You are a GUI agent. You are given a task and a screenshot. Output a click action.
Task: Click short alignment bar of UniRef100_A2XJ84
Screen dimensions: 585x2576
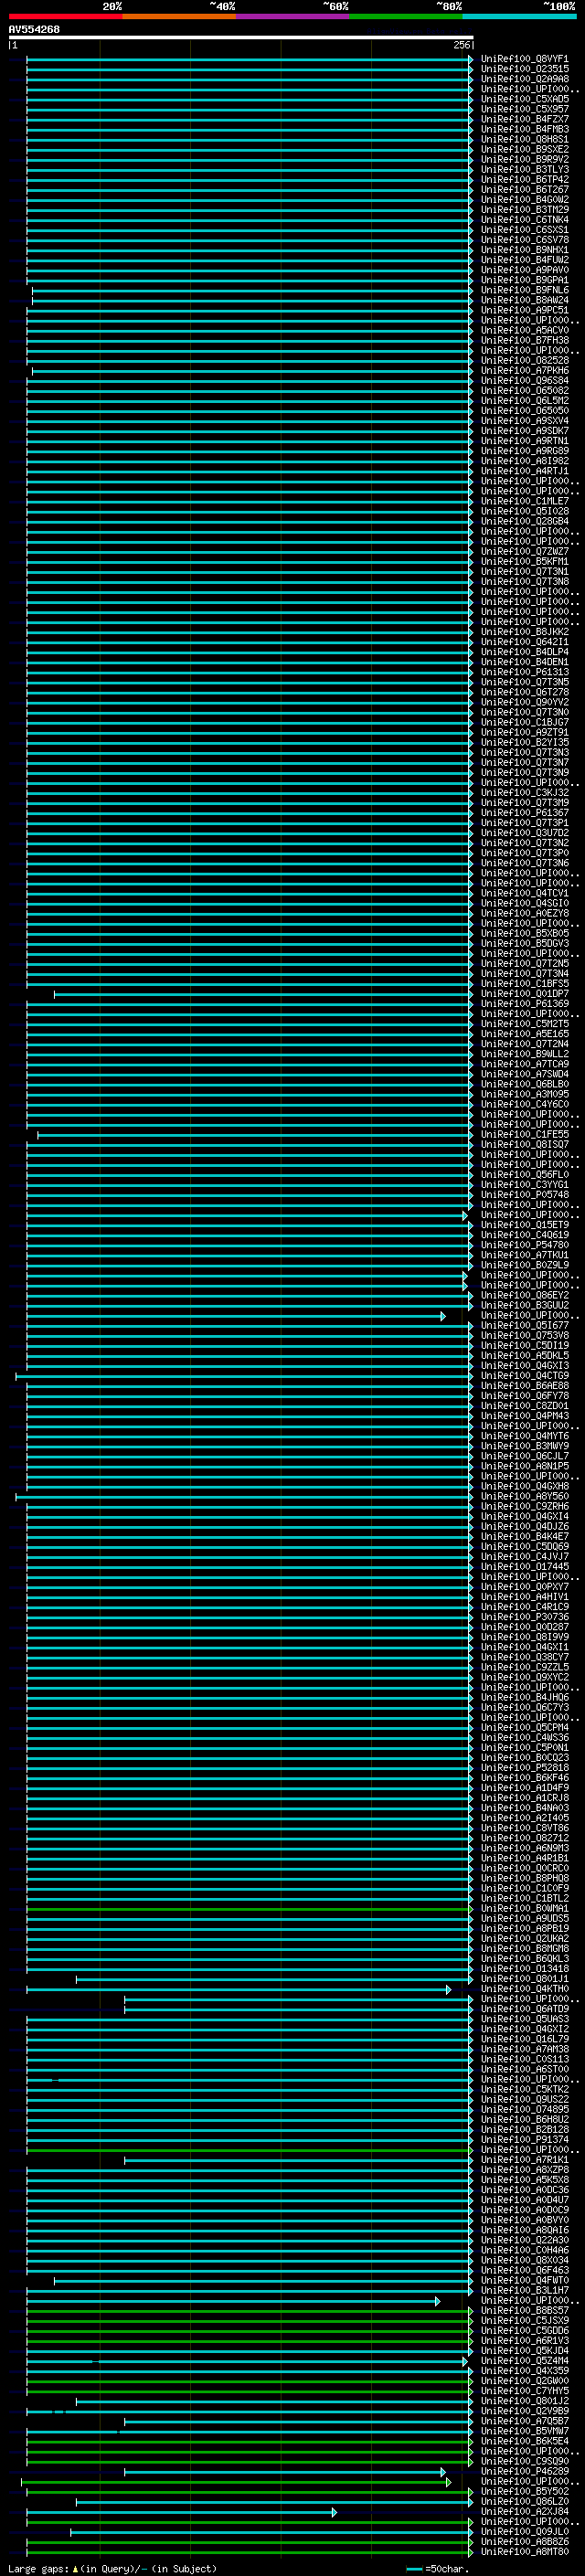point(181,2512)
